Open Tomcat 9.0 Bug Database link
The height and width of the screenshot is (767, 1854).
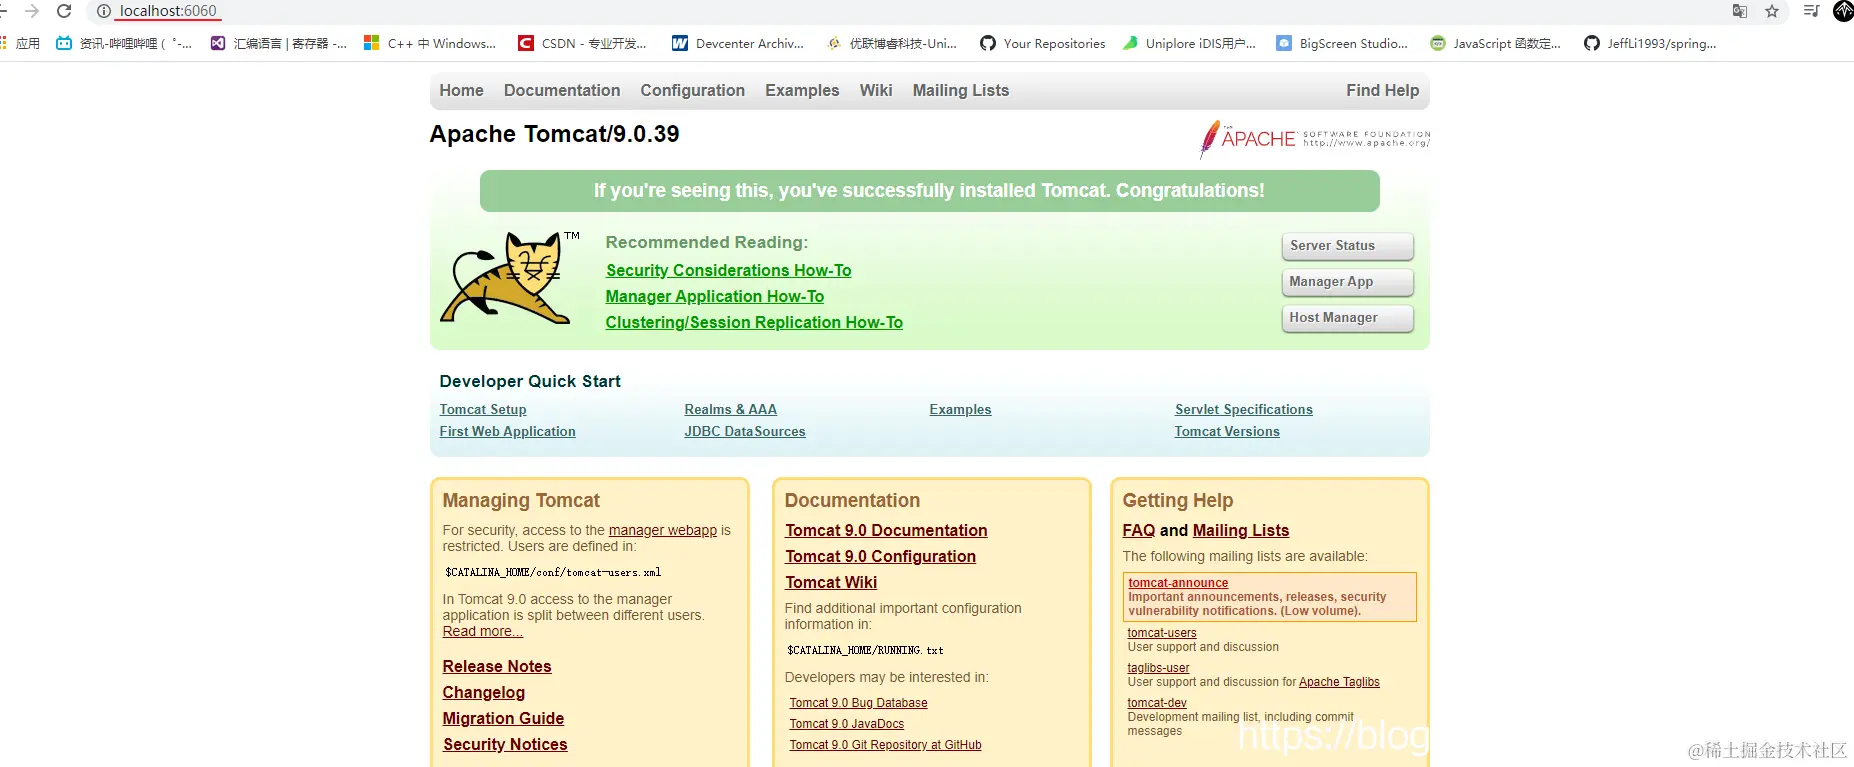point(858,703)
